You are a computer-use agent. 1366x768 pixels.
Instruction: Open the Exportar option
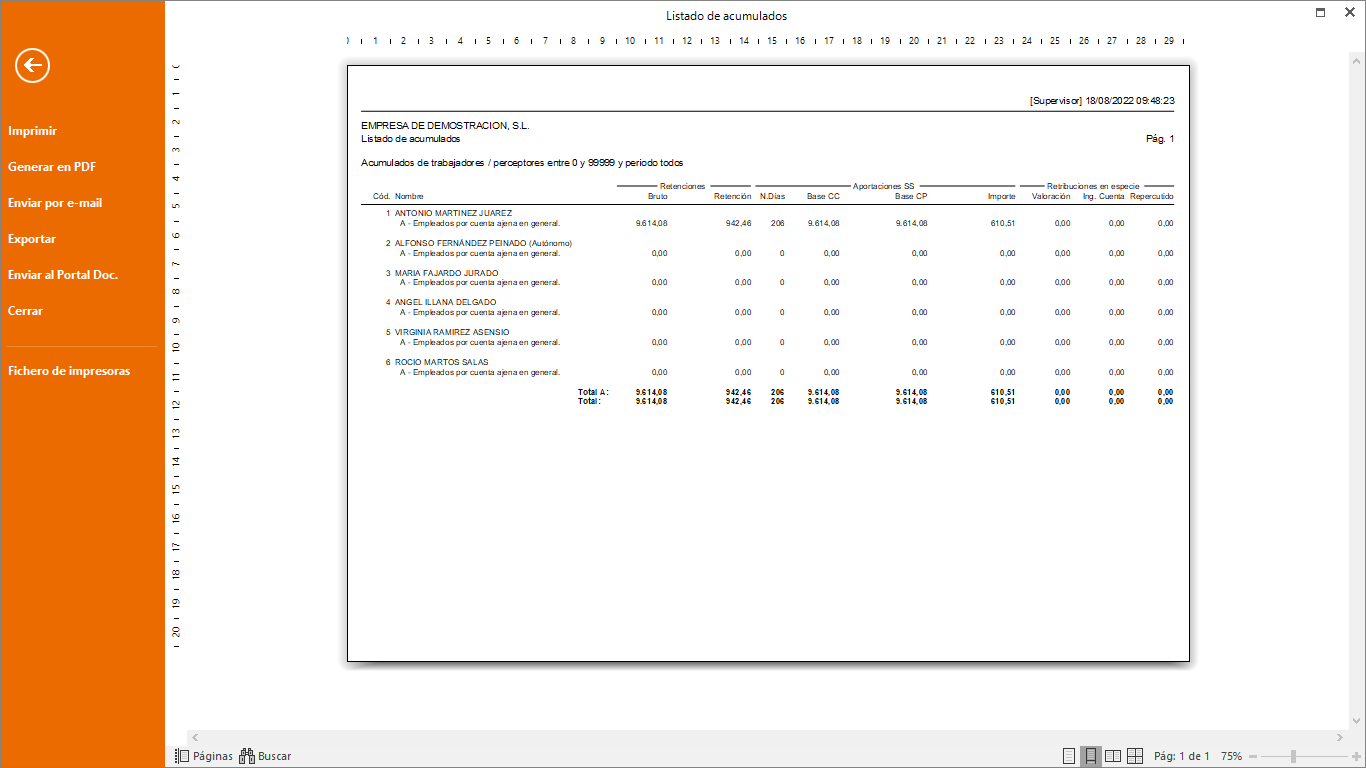[32, 239]
